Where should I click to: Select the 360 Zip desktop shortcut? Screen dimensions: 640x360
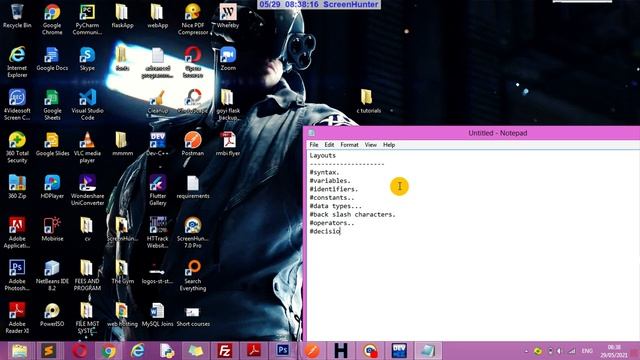[x=17, y=187]
